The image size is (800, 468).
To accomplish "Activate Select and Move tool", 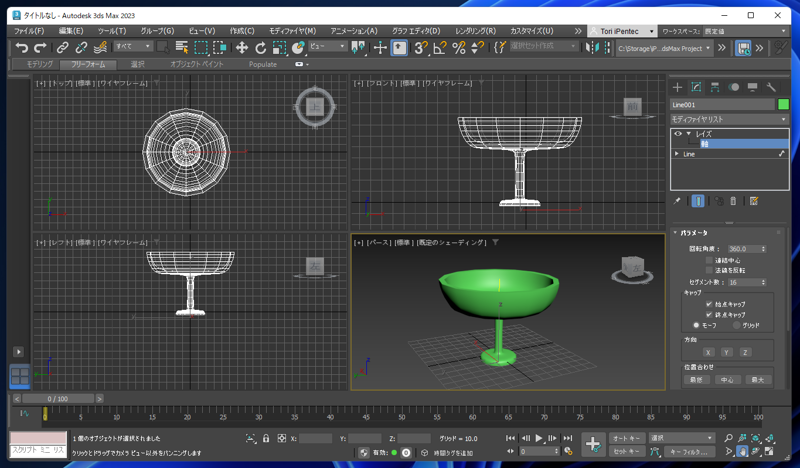I will click(x=241, y=47).
